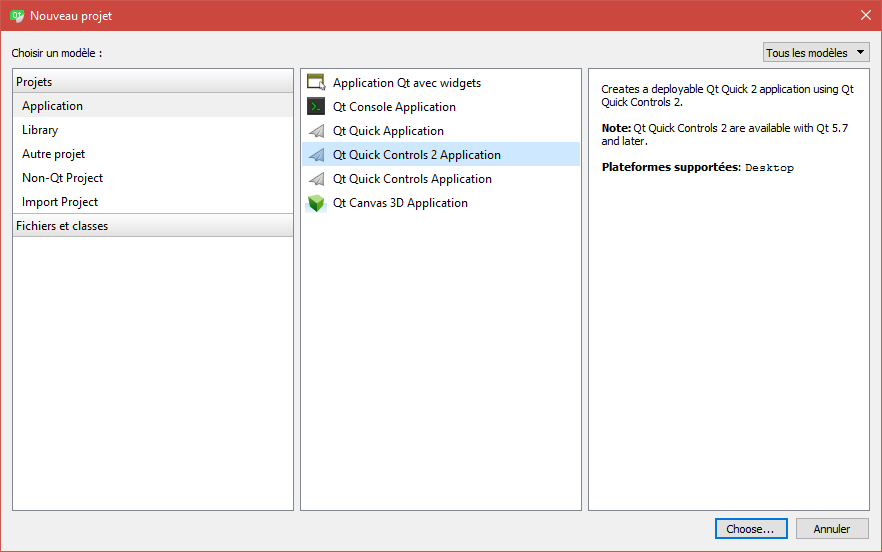Click the Qt Quick Controls 2 Application icon

(316, 155)
